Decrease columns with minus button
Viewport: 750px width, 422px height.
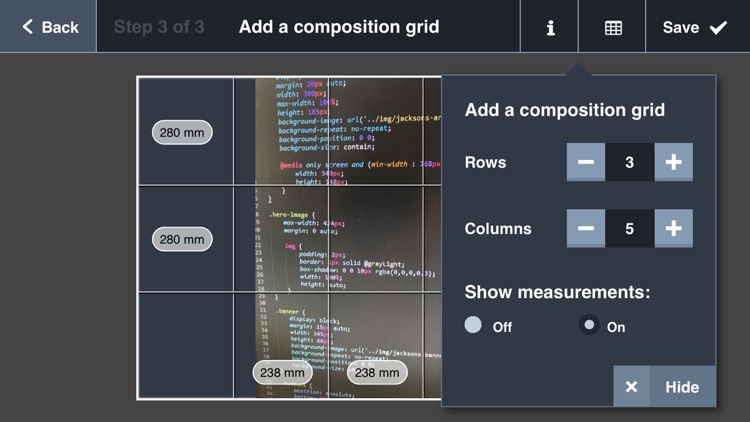(586, 228)
